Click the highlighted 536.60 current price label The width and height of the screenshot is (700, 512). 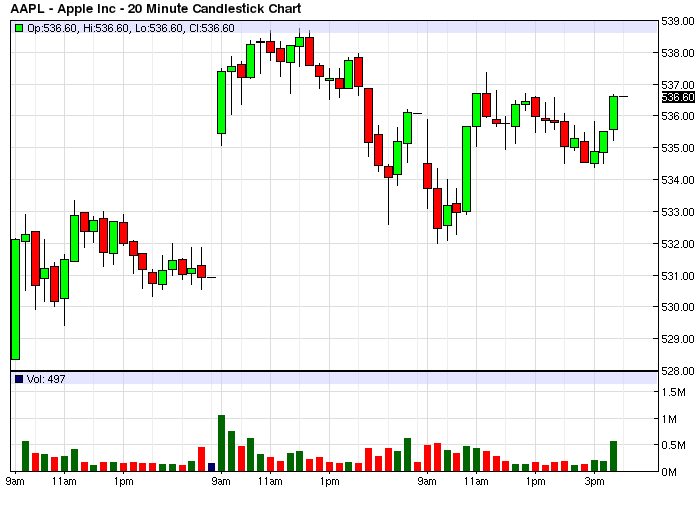pyautogui.click(x=678, y=97)
